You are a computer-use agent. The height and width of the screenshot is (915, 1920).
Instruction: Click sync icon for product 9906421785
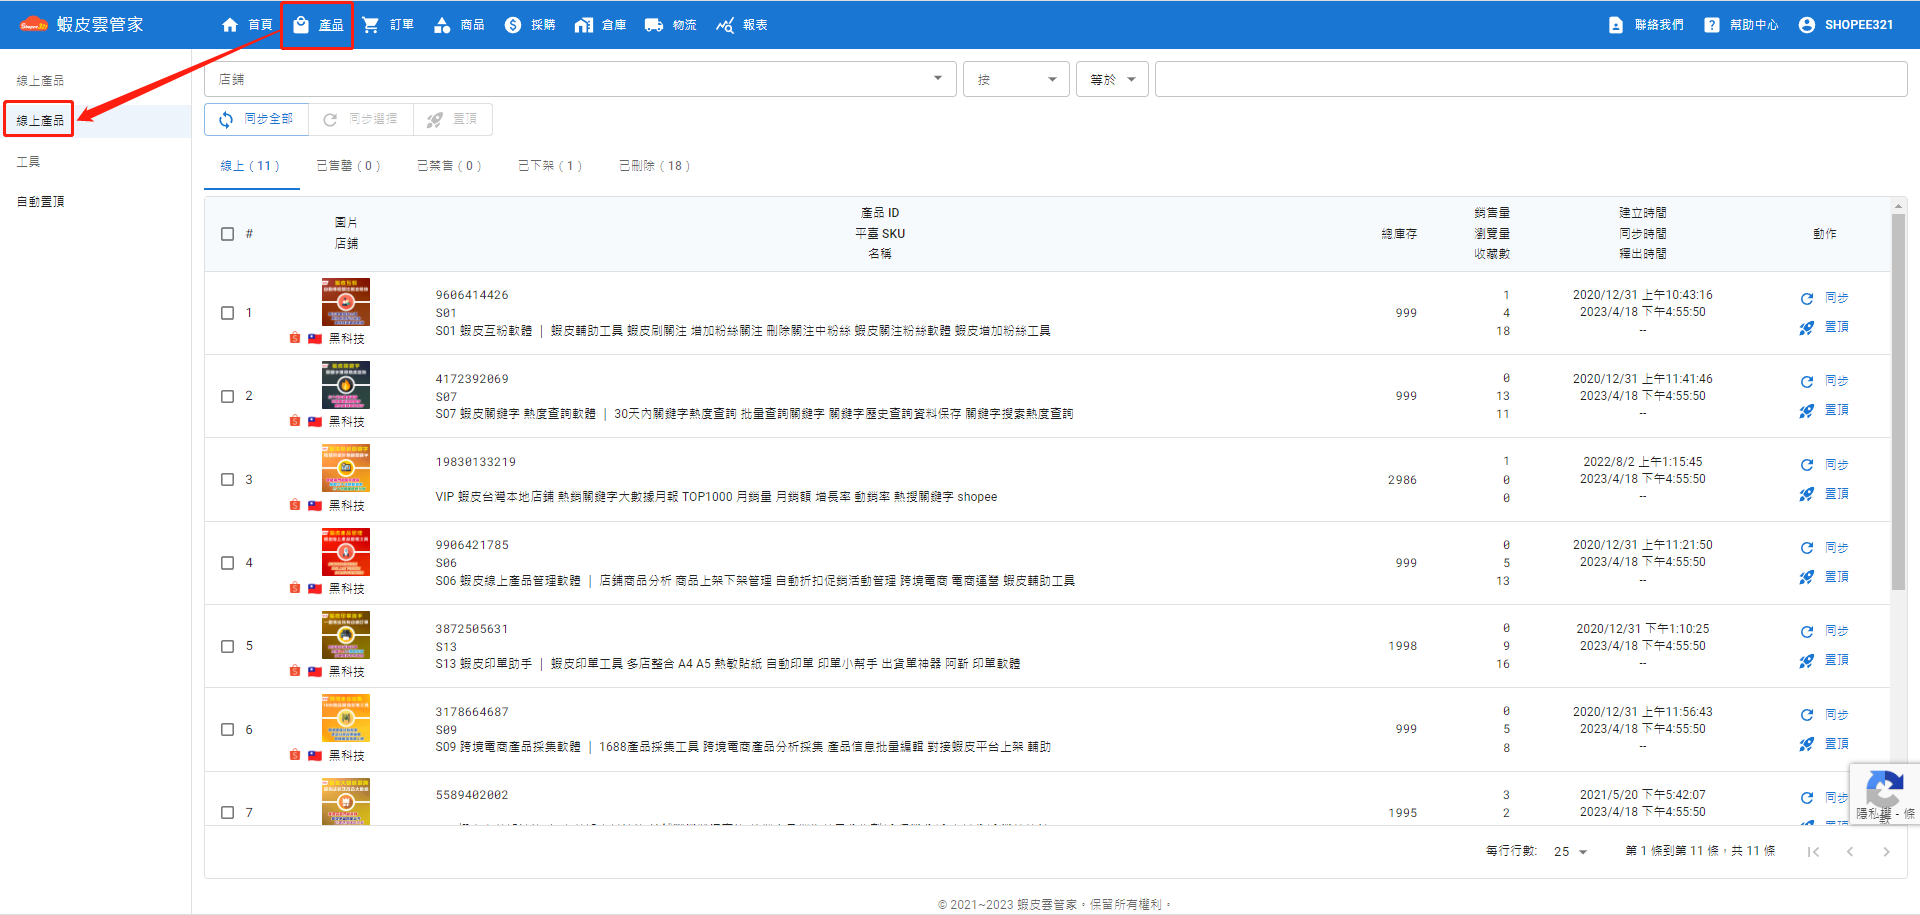(x=1807, y=548)
